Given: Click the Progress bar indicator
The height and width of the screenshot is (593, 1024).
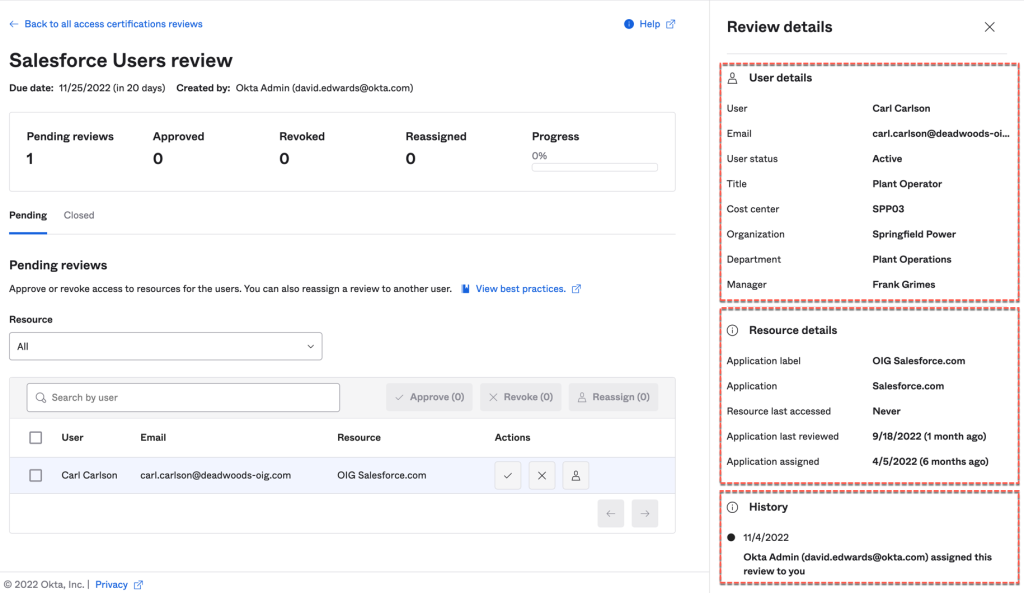Looking at the screenshot, I should tap(594, 167).
